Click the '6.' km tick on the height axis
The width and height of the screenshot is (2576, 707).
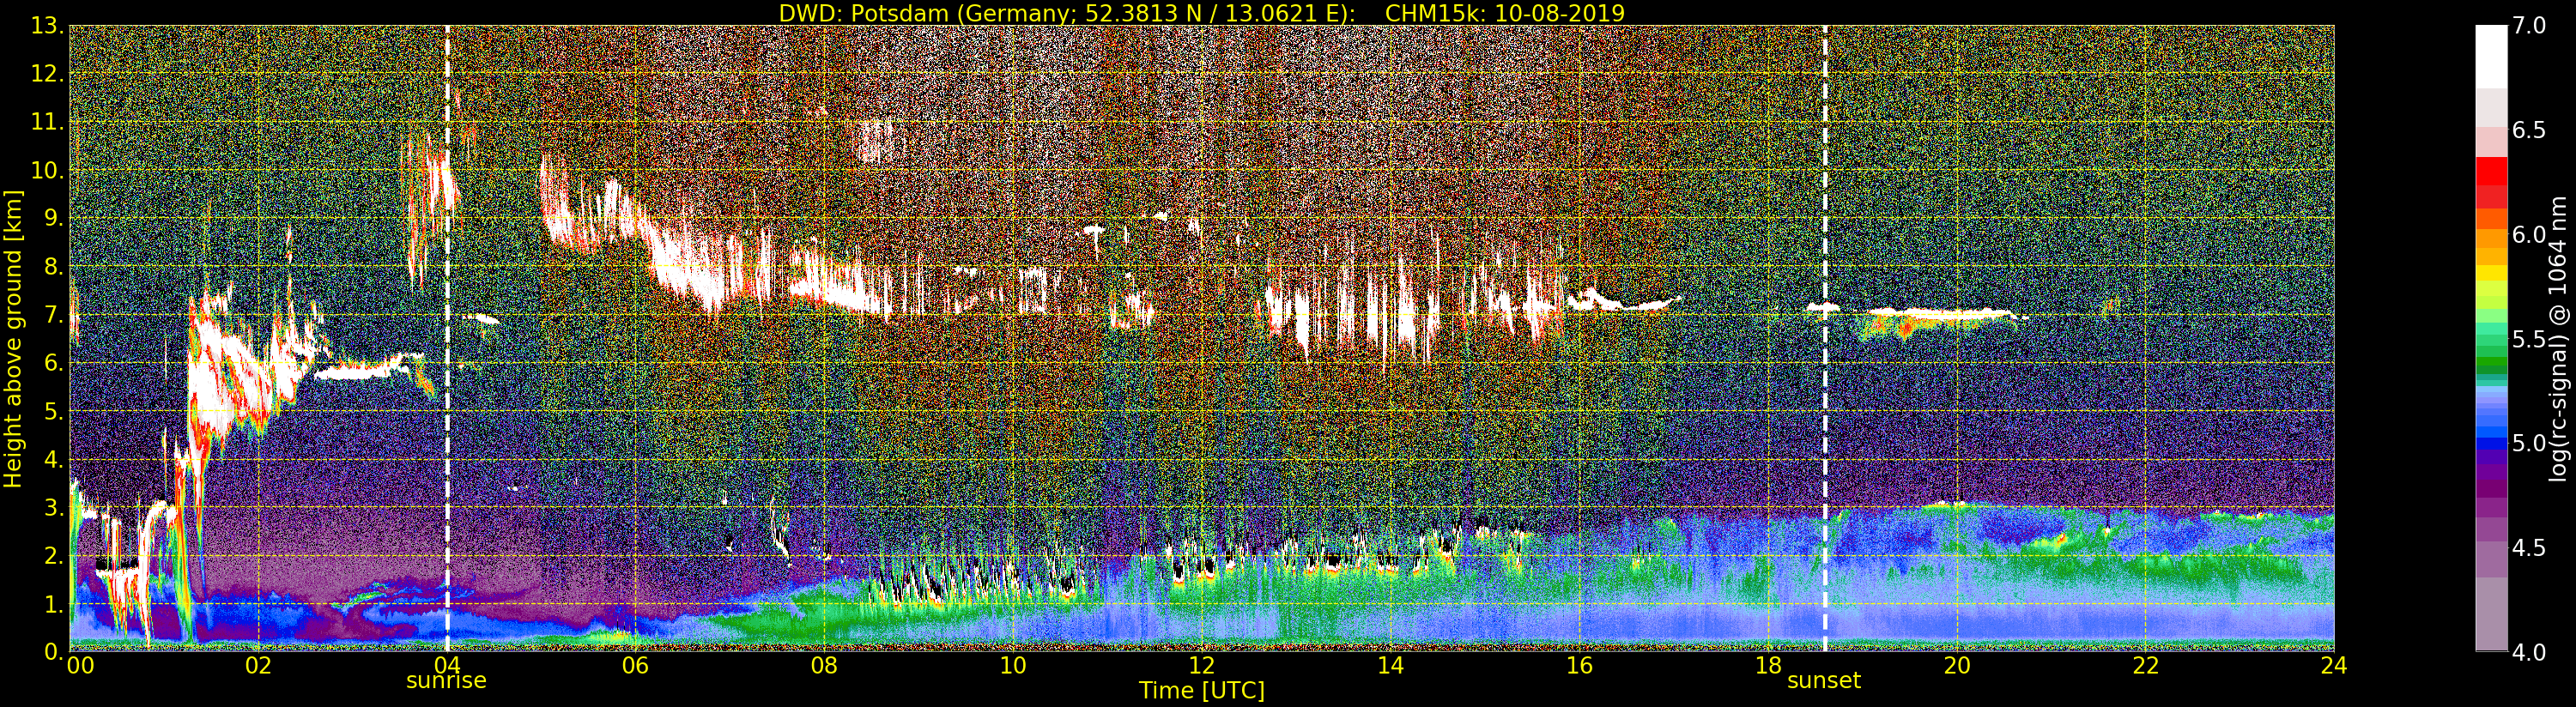[52, 363]
